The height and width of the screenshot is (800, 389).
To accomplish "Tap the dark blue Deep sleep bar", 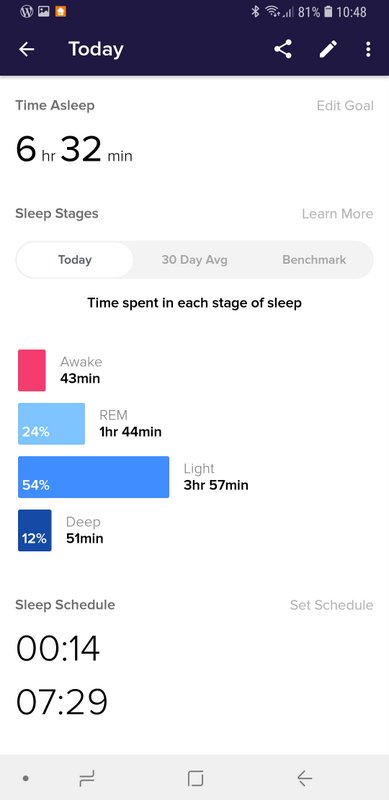I will point(35,530).
